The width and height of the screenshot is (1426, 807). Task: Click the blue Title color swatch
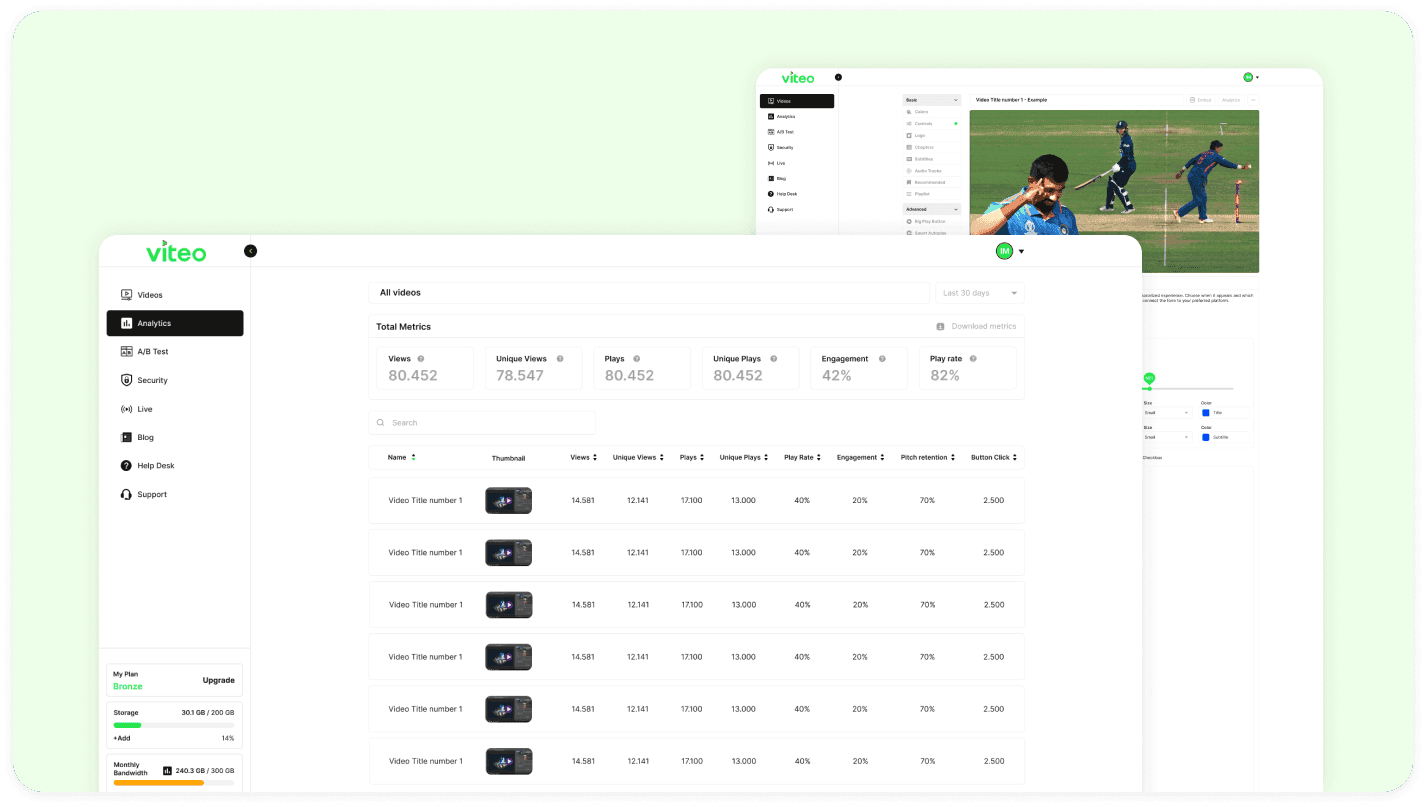point(1205,412)
